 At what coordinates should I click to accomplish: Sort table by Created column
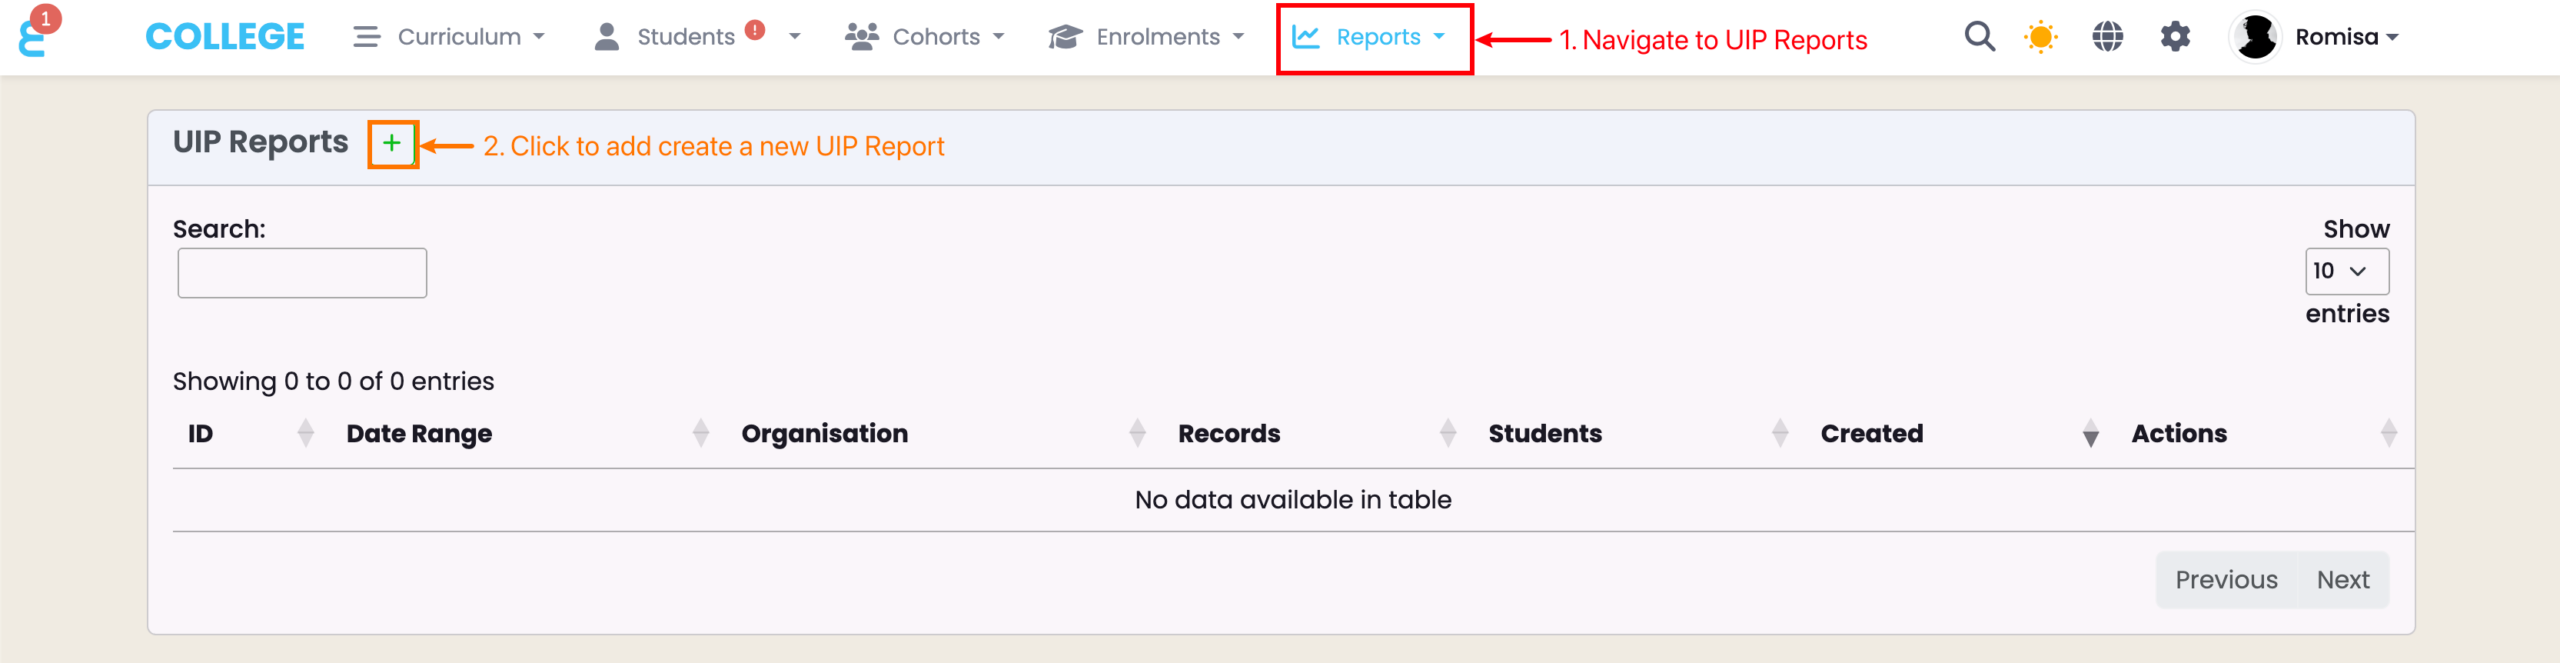click(x=1871, y=433)
